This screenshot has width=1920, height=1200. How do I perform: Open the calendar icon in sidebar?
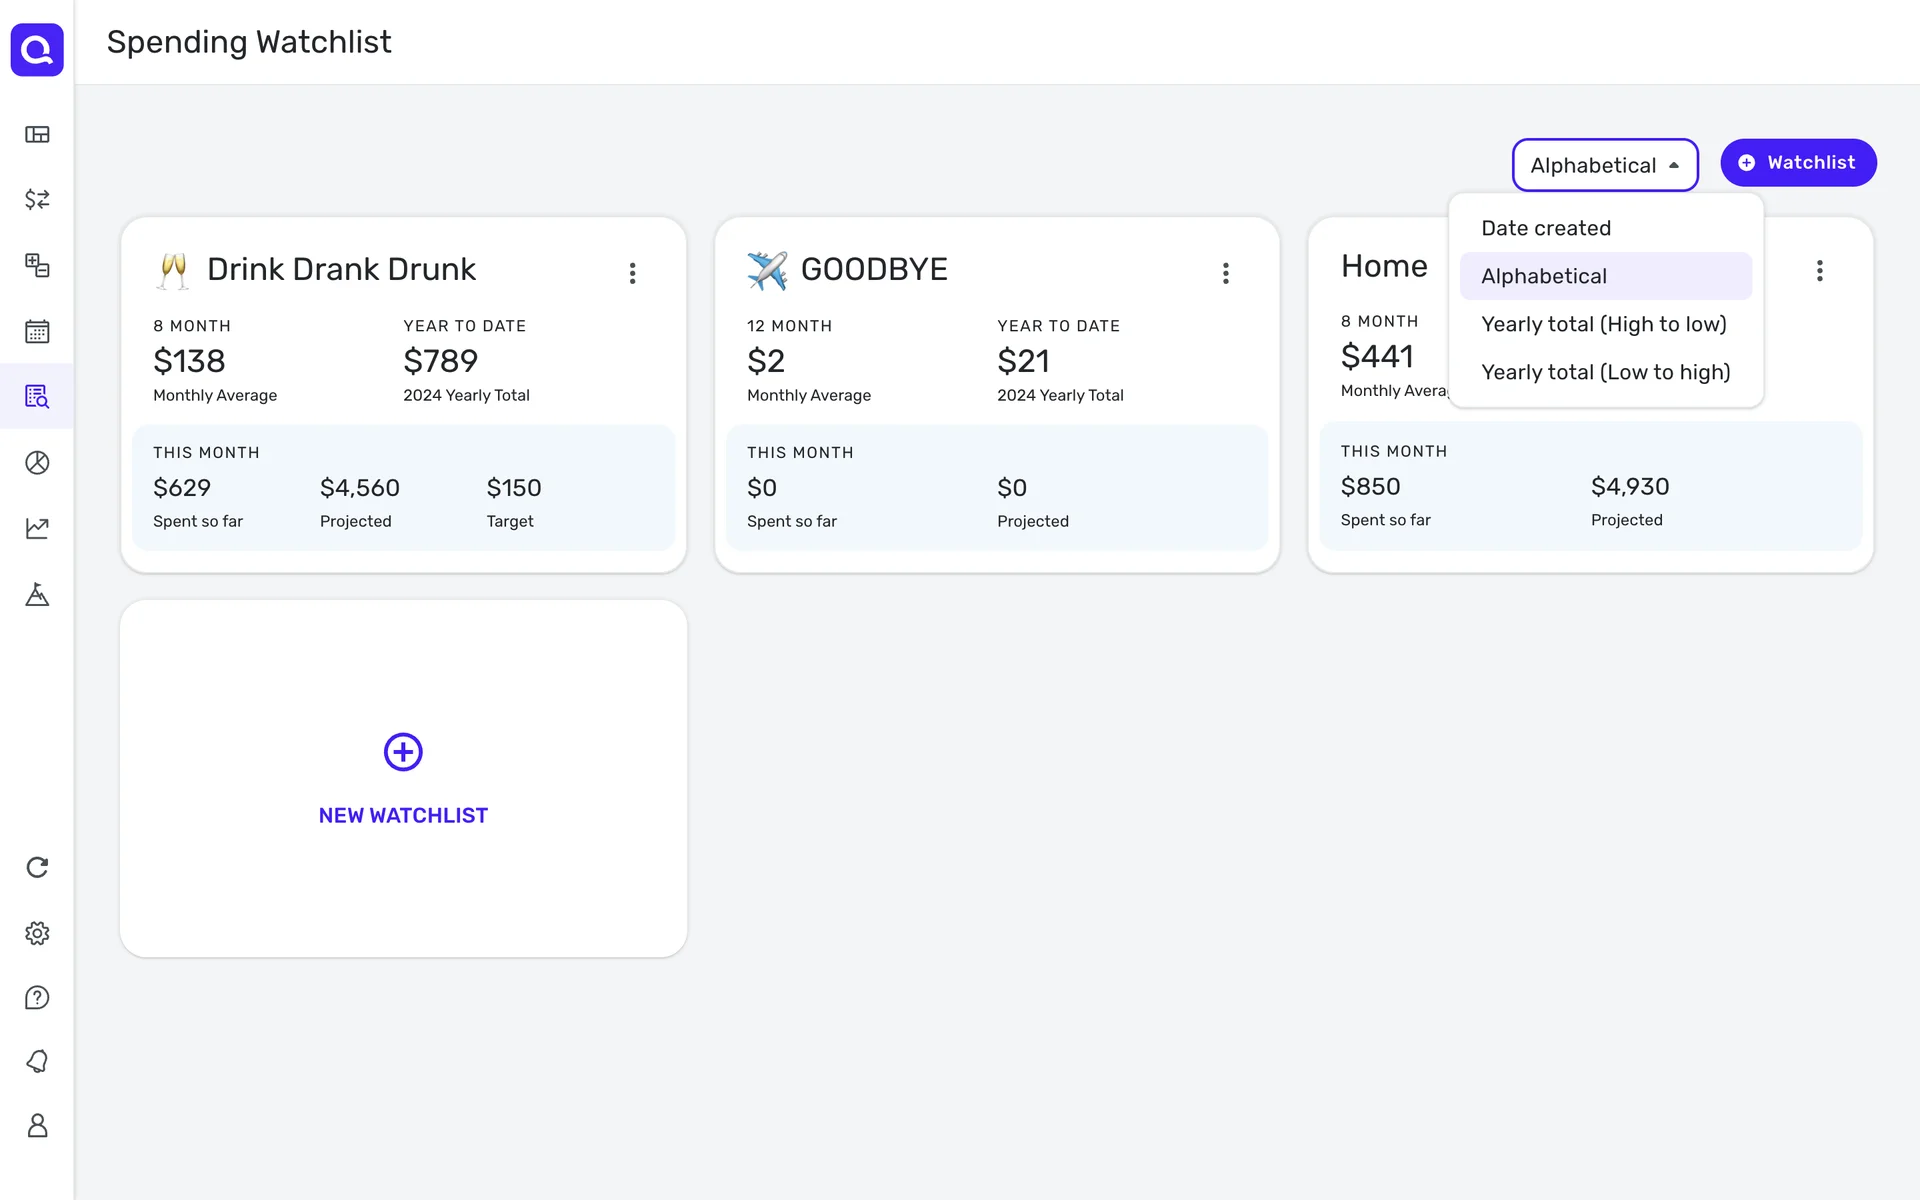(37, 331)
